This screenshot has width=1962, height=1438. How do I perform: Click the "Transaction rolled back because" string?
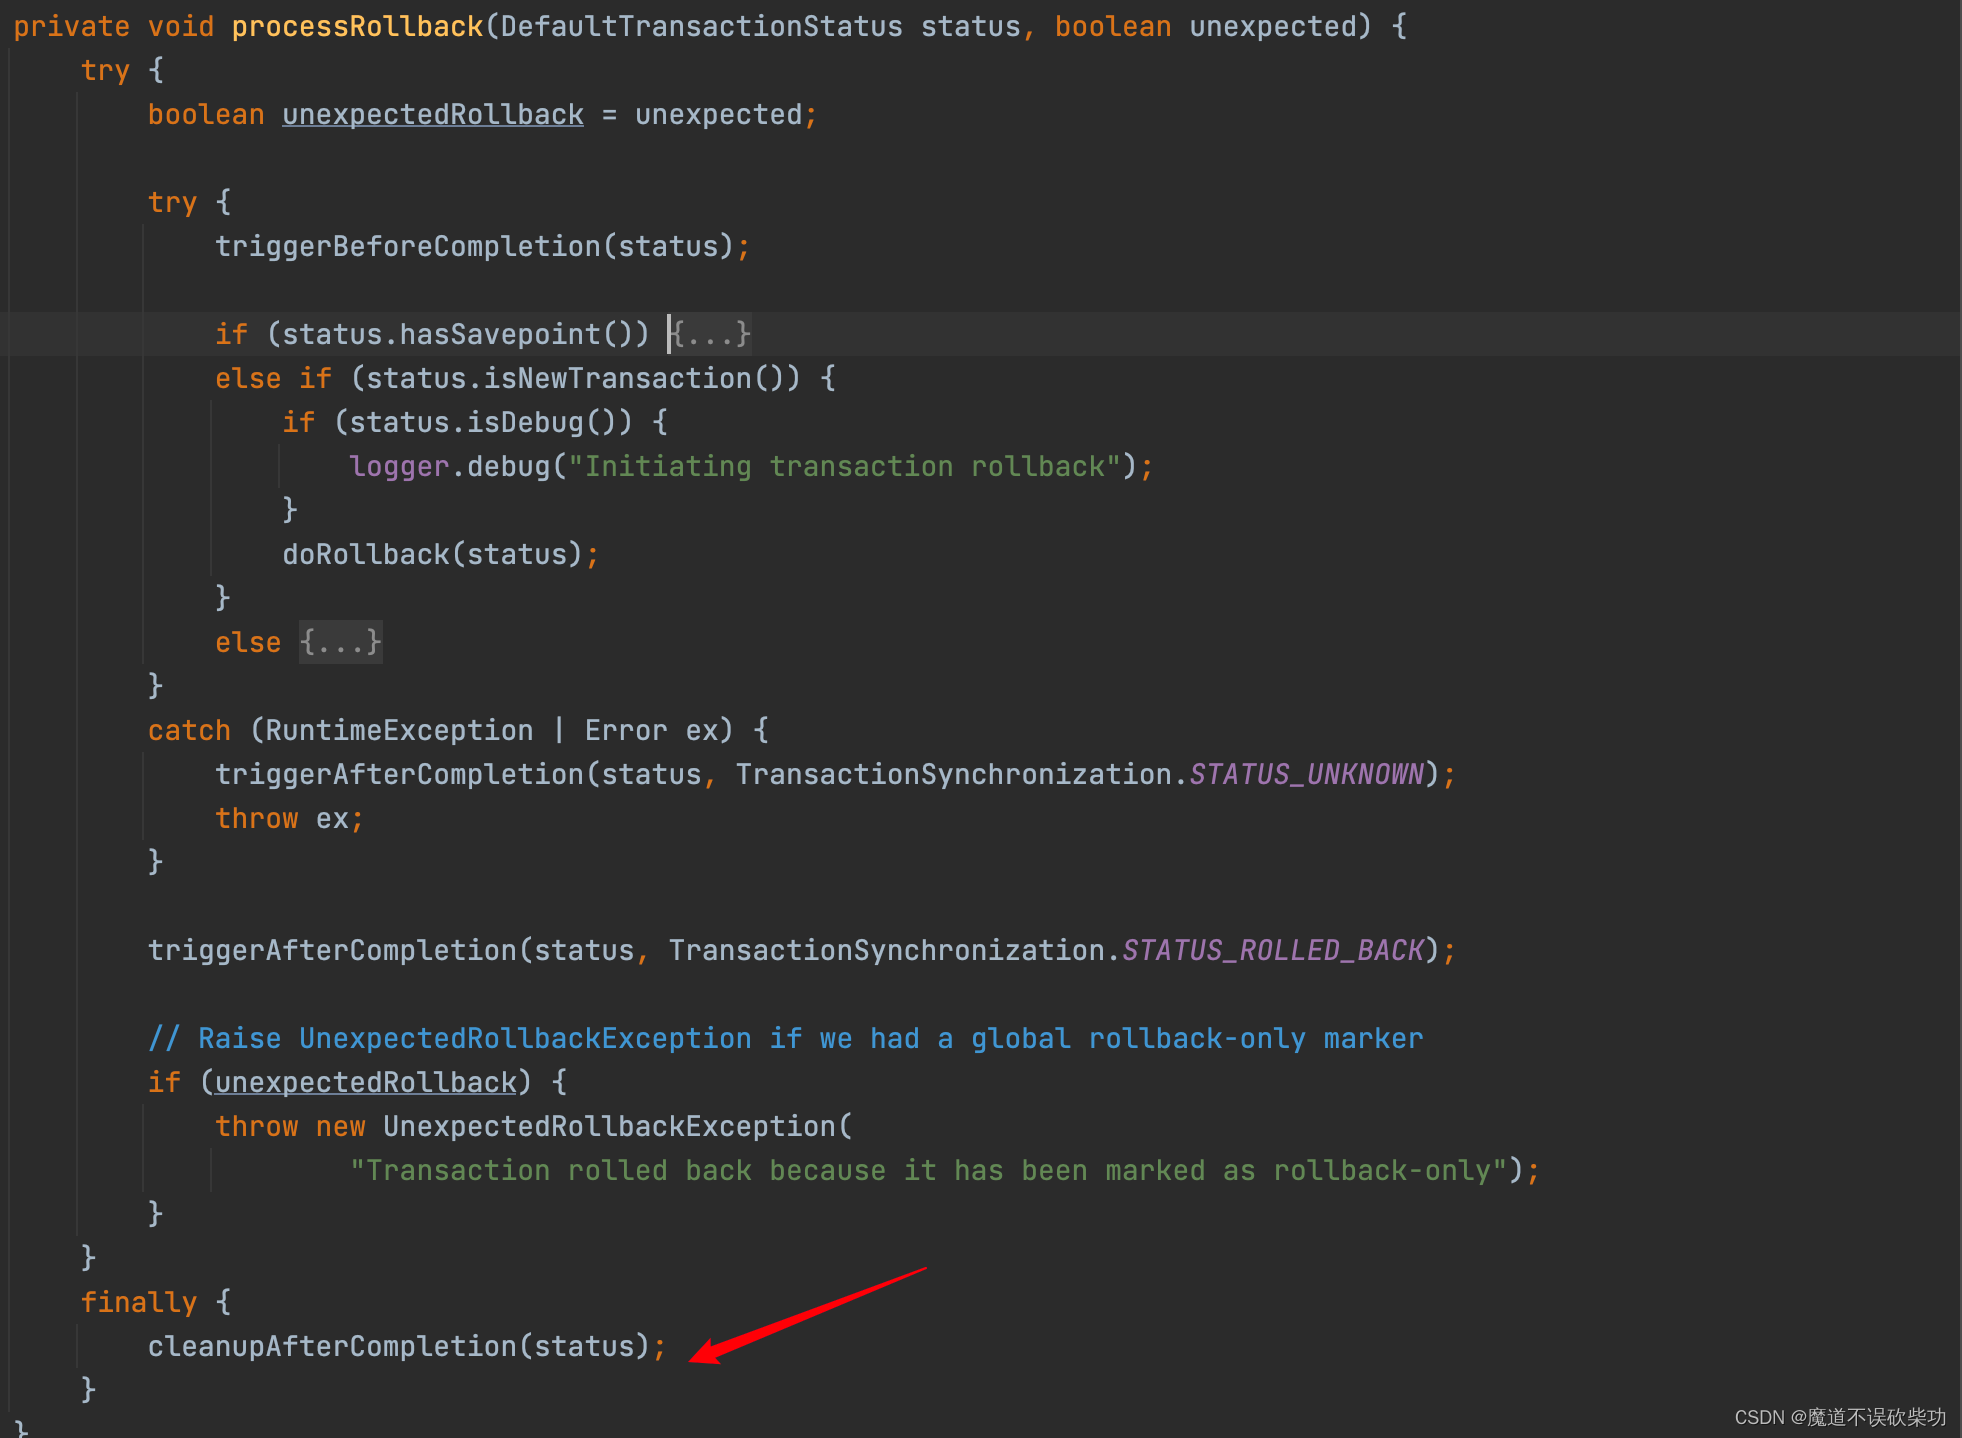click(x=928, y=1170)
